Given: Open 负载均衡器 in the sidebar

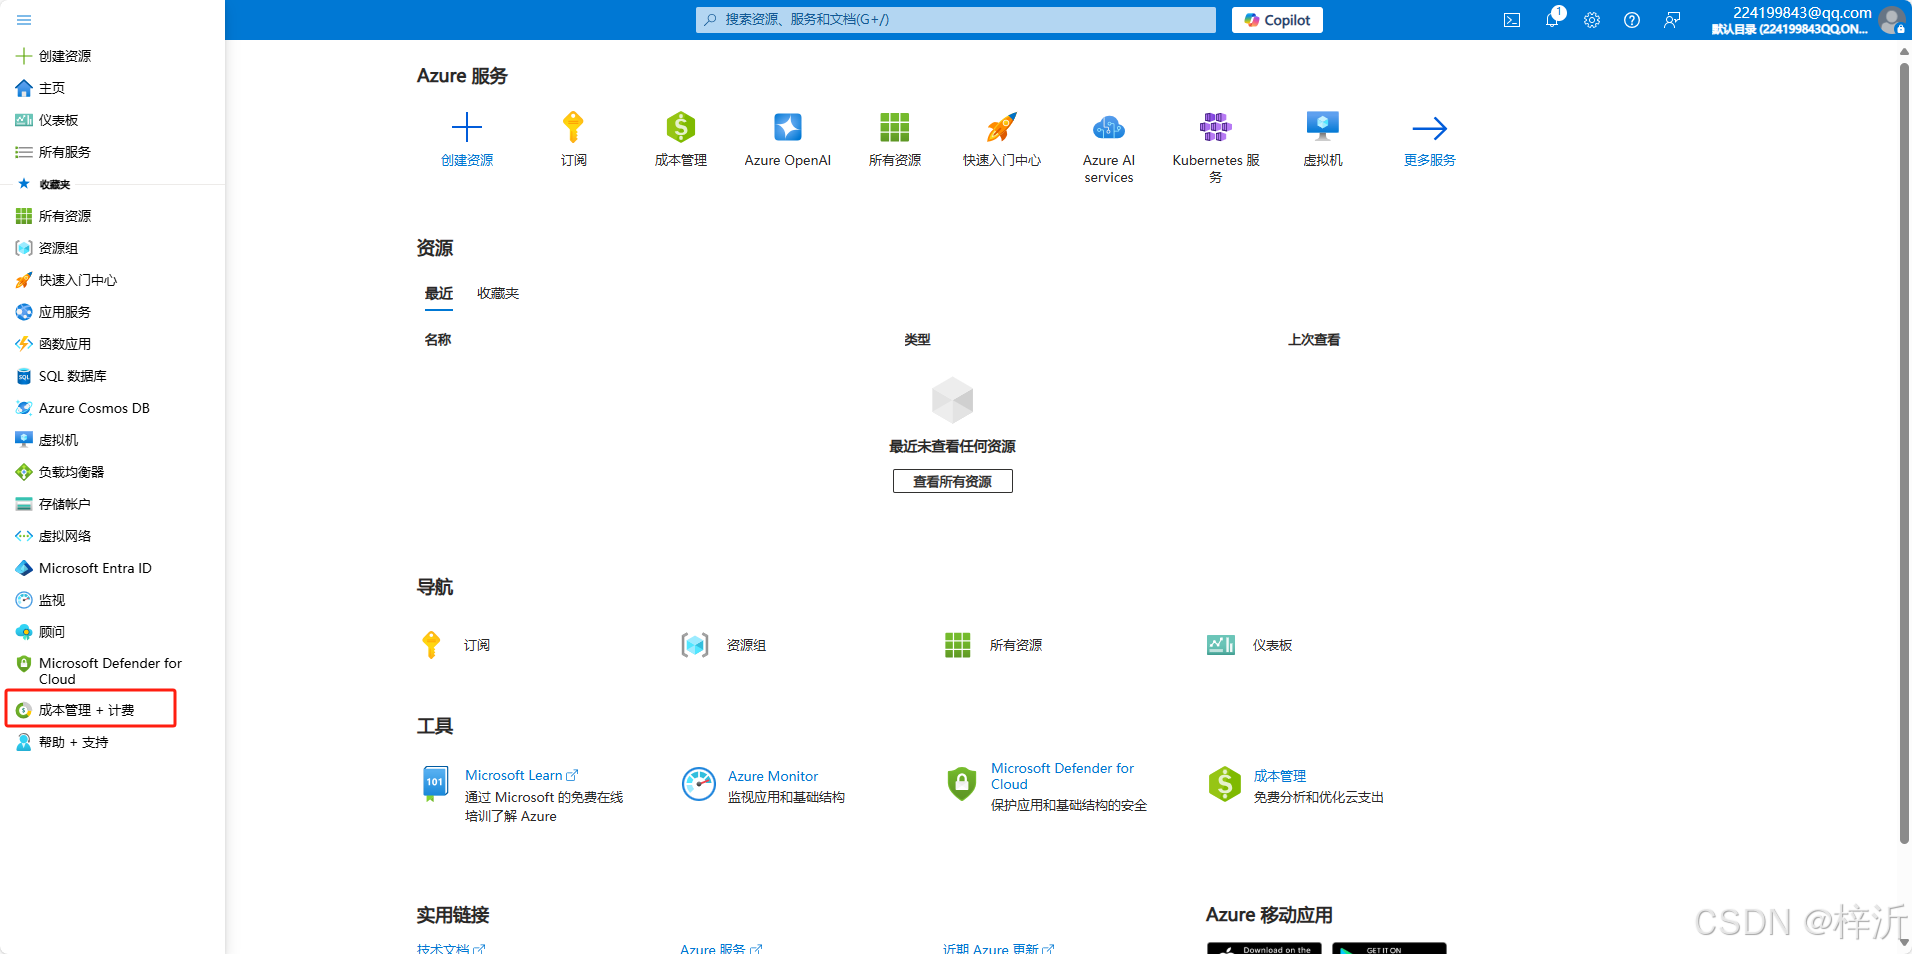Looking at the screenshot, I should click(x=71, y=472).
